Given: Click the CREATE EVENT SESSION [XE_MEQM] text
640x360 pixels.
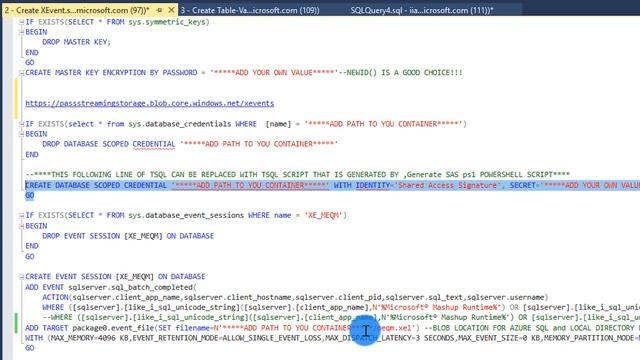Looking at the screenshot, I should point(89,276).
